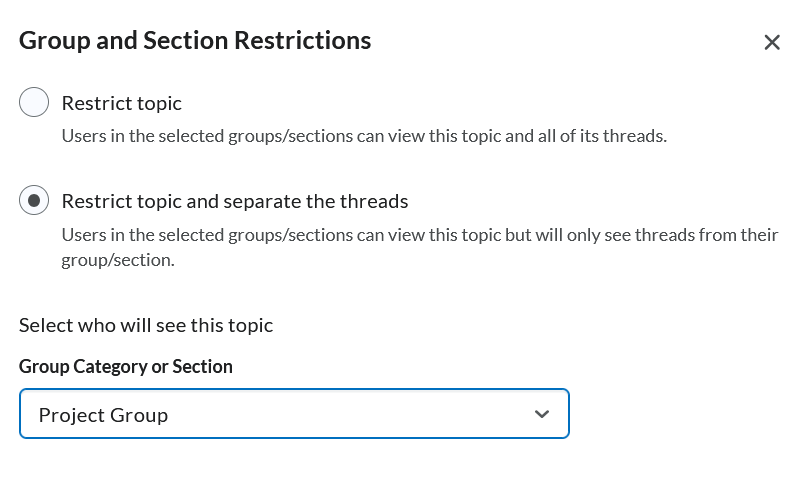This screenshot has height=480, width=803.
Task: Click the description under Restrict topic
Action: point(364,136)
